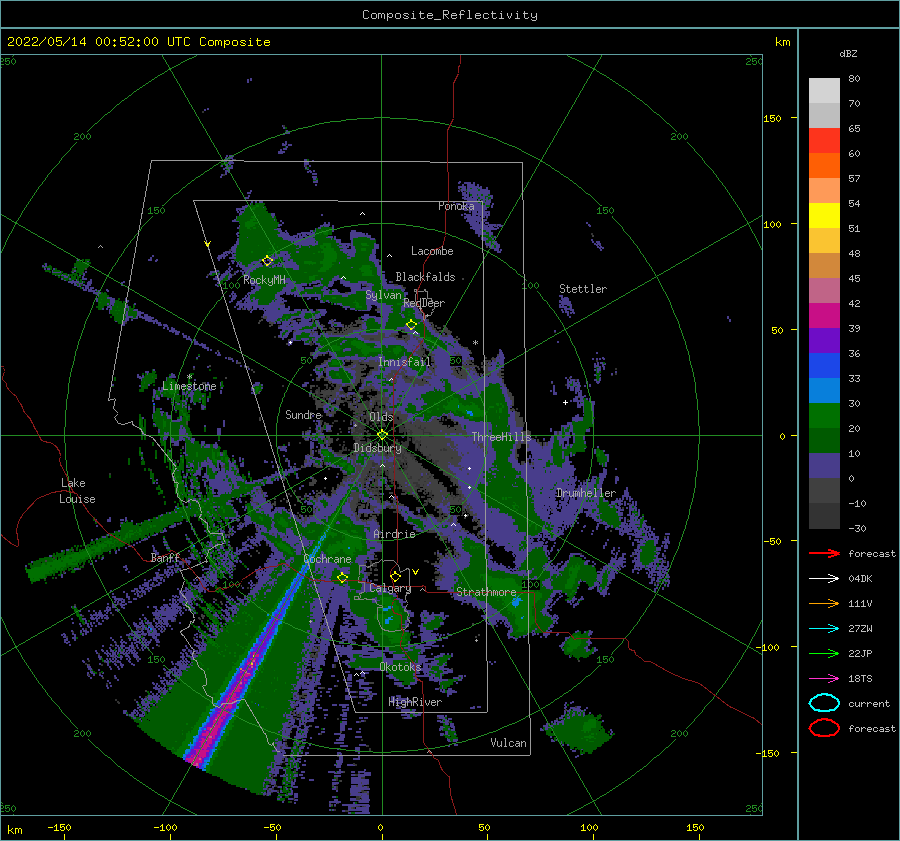This screenshot has height=841, width=900.
Task: Select the yellow diamond marker below RedDeer
Action: (412, 325)
